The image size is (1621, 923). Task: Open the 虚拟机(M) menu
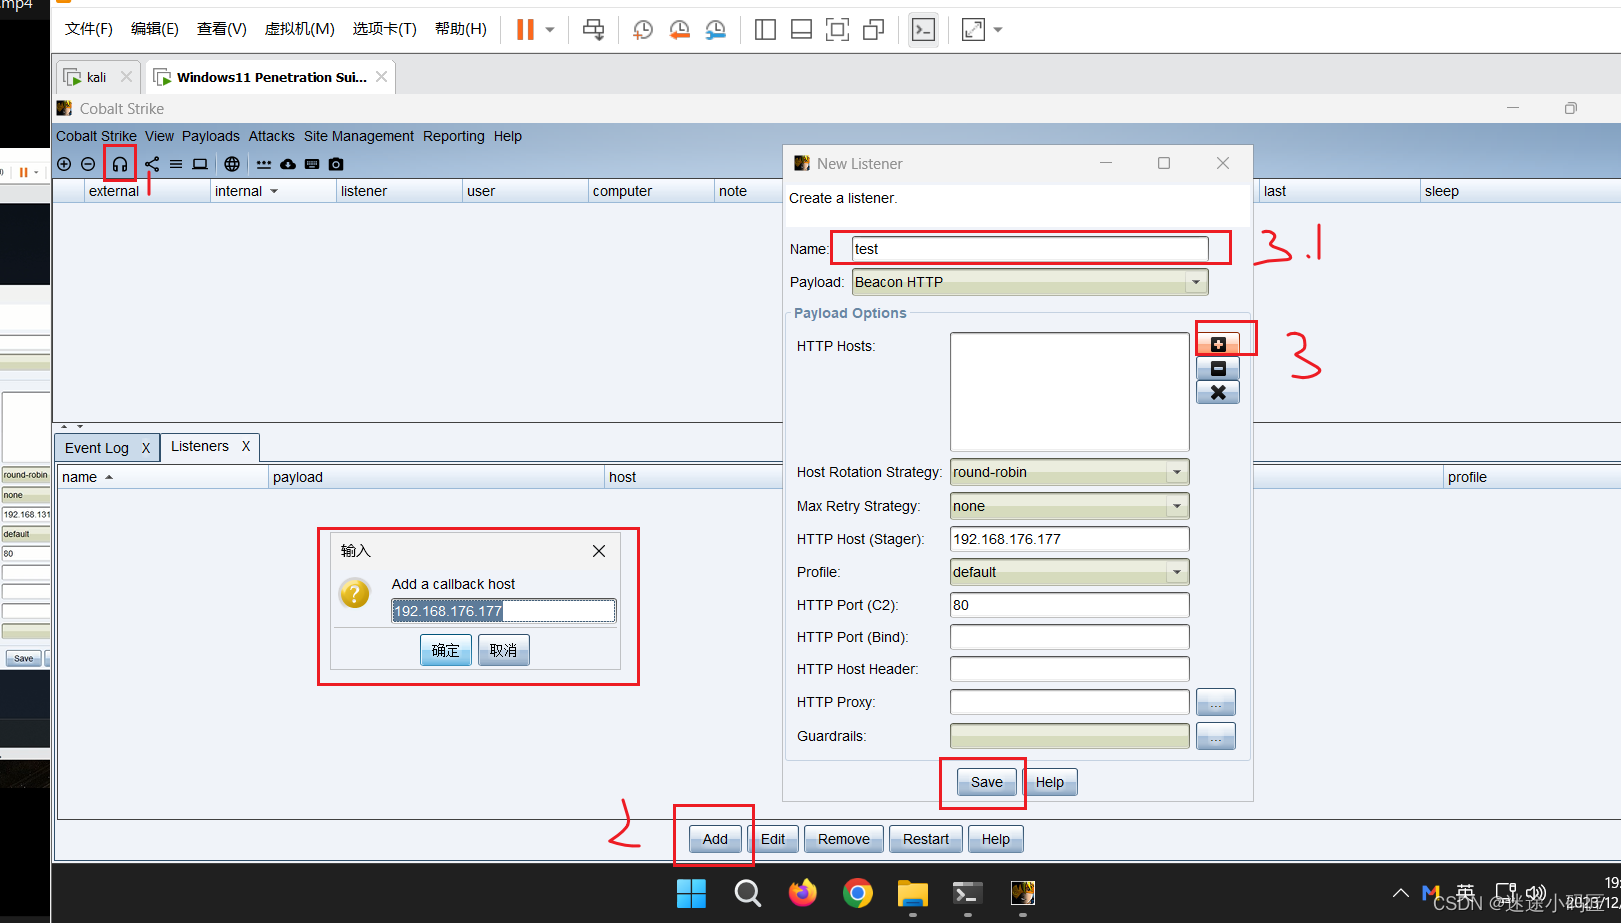click(299, 29)
